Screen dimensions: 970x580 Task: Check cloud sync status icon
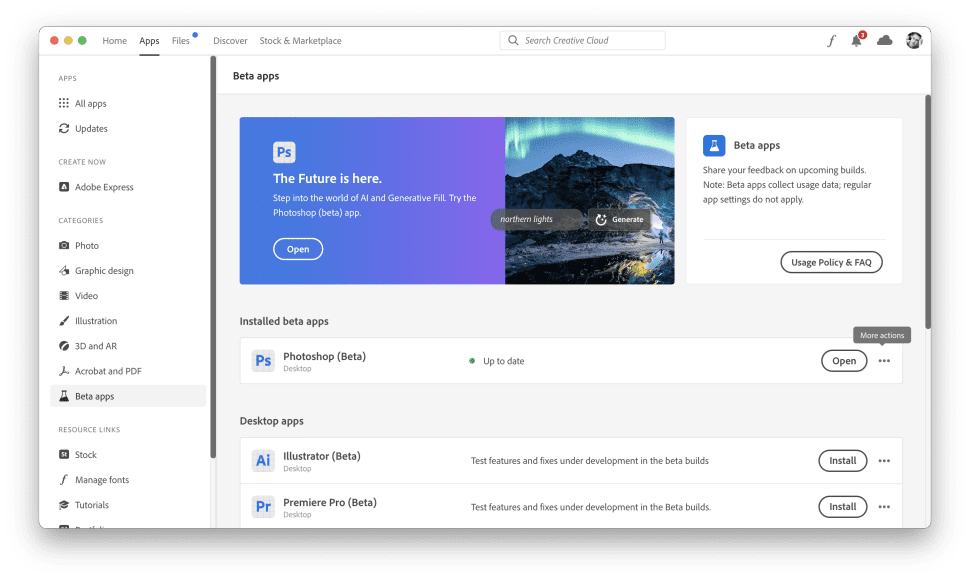pyautogui.click(x=885, y=40)
